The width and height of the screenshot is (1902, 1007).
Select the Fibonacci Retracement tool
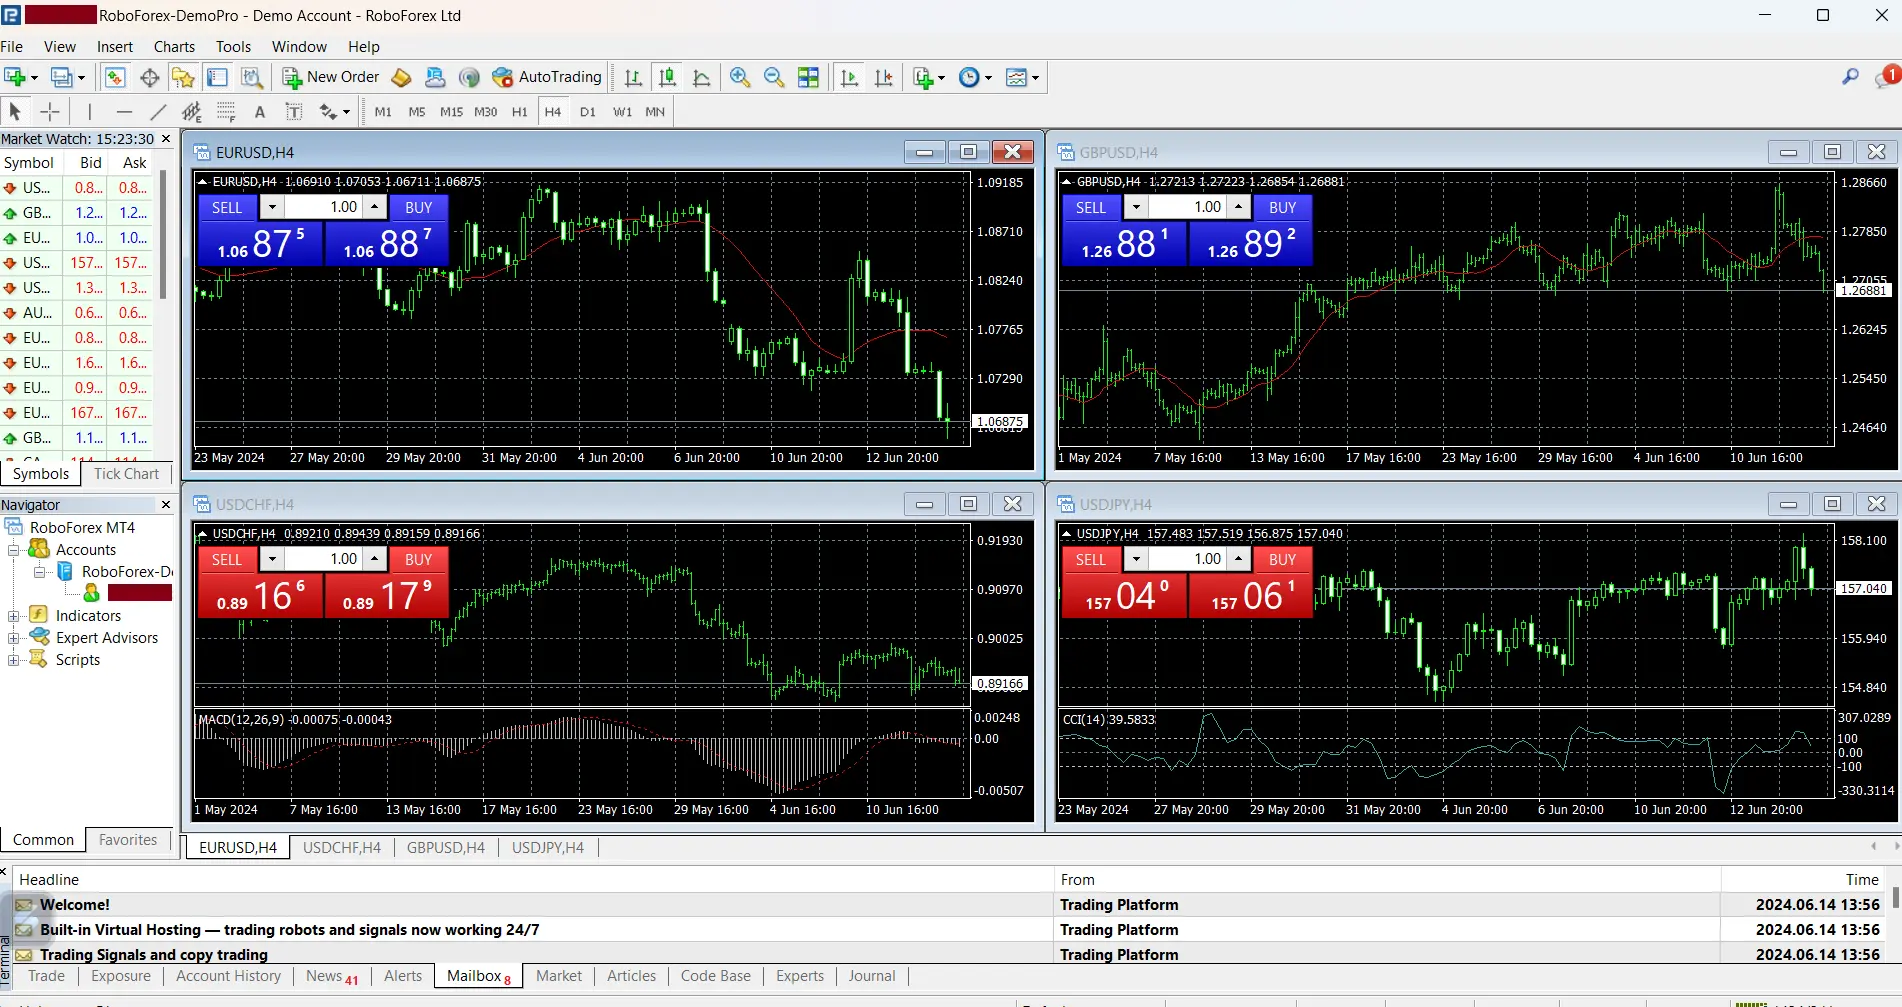[x=226, y=112]
